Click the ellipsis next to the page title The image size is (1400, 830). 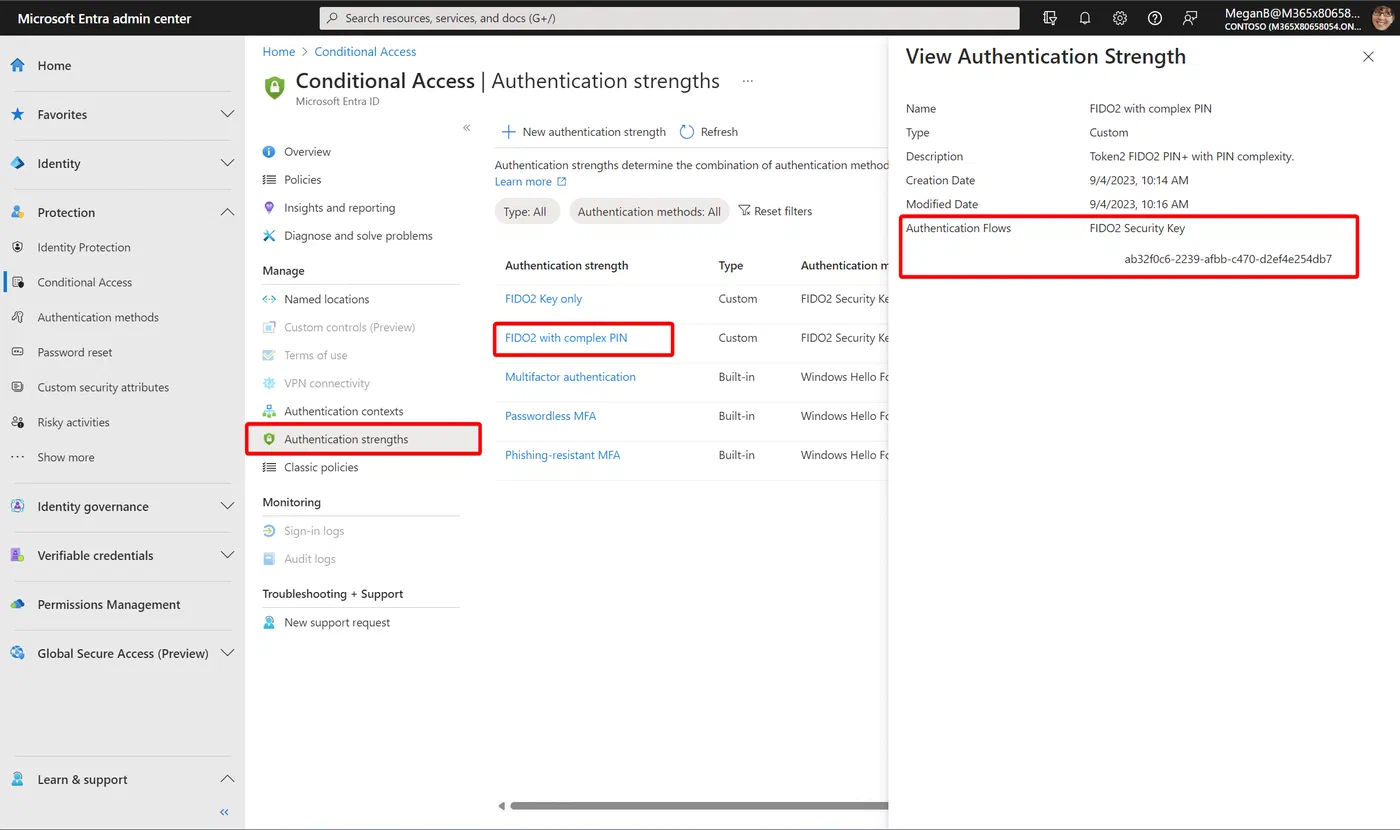click(x=747, y=81)
